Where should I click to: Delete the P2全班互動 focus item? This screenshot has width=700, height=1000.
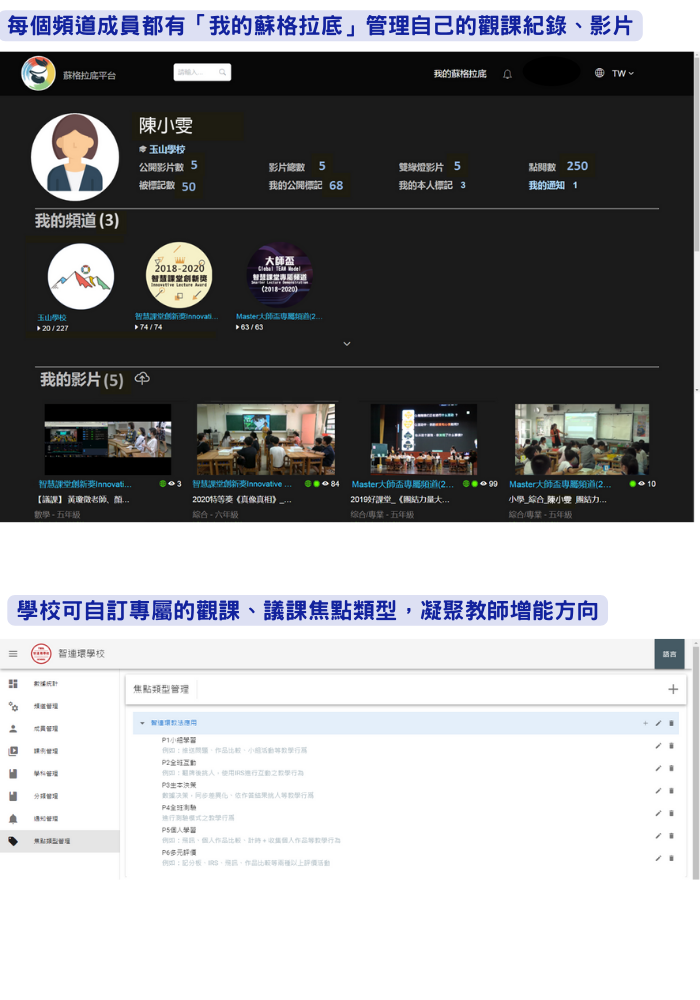tap(671, 769)
